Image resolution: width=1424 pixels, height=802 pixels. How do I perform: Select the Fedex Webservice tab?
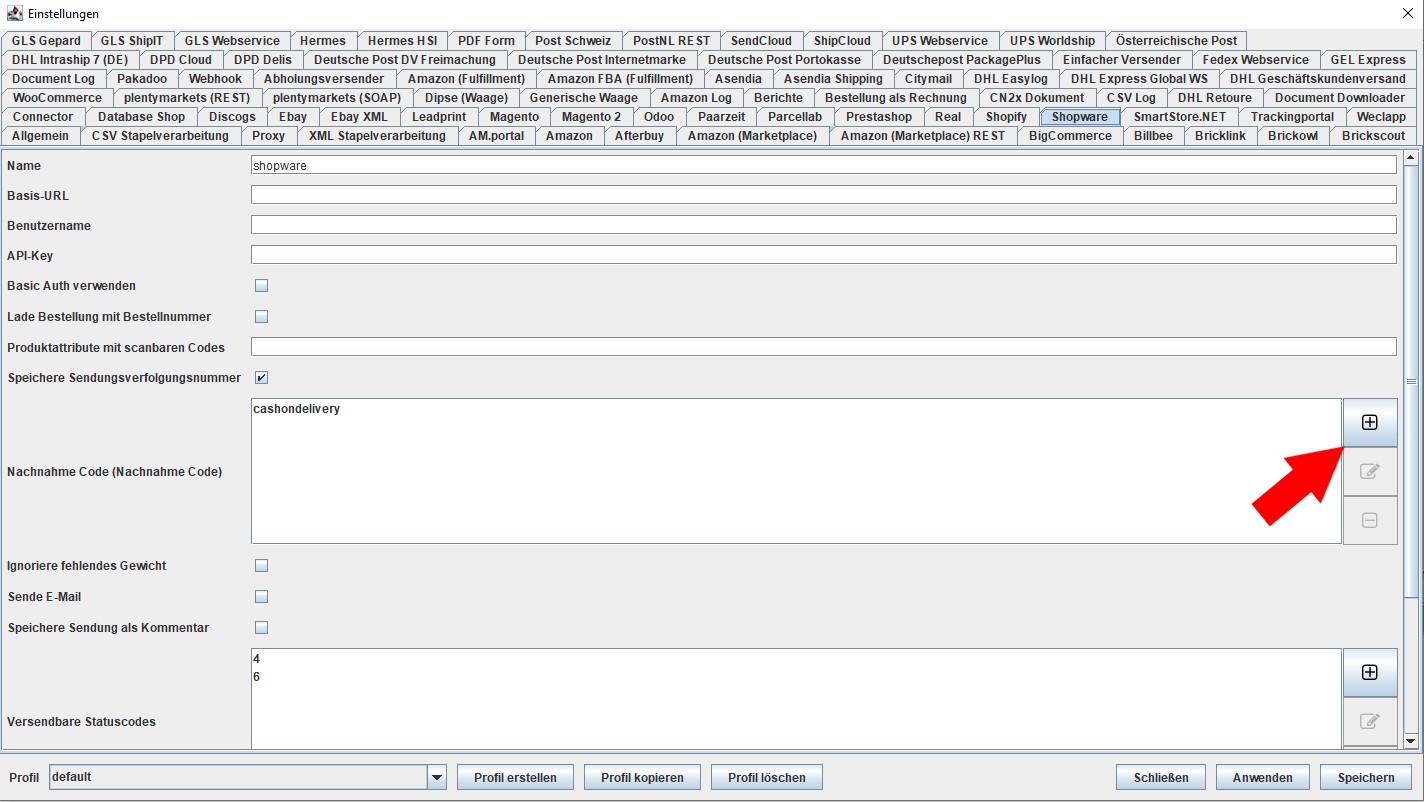(1256, 60)
